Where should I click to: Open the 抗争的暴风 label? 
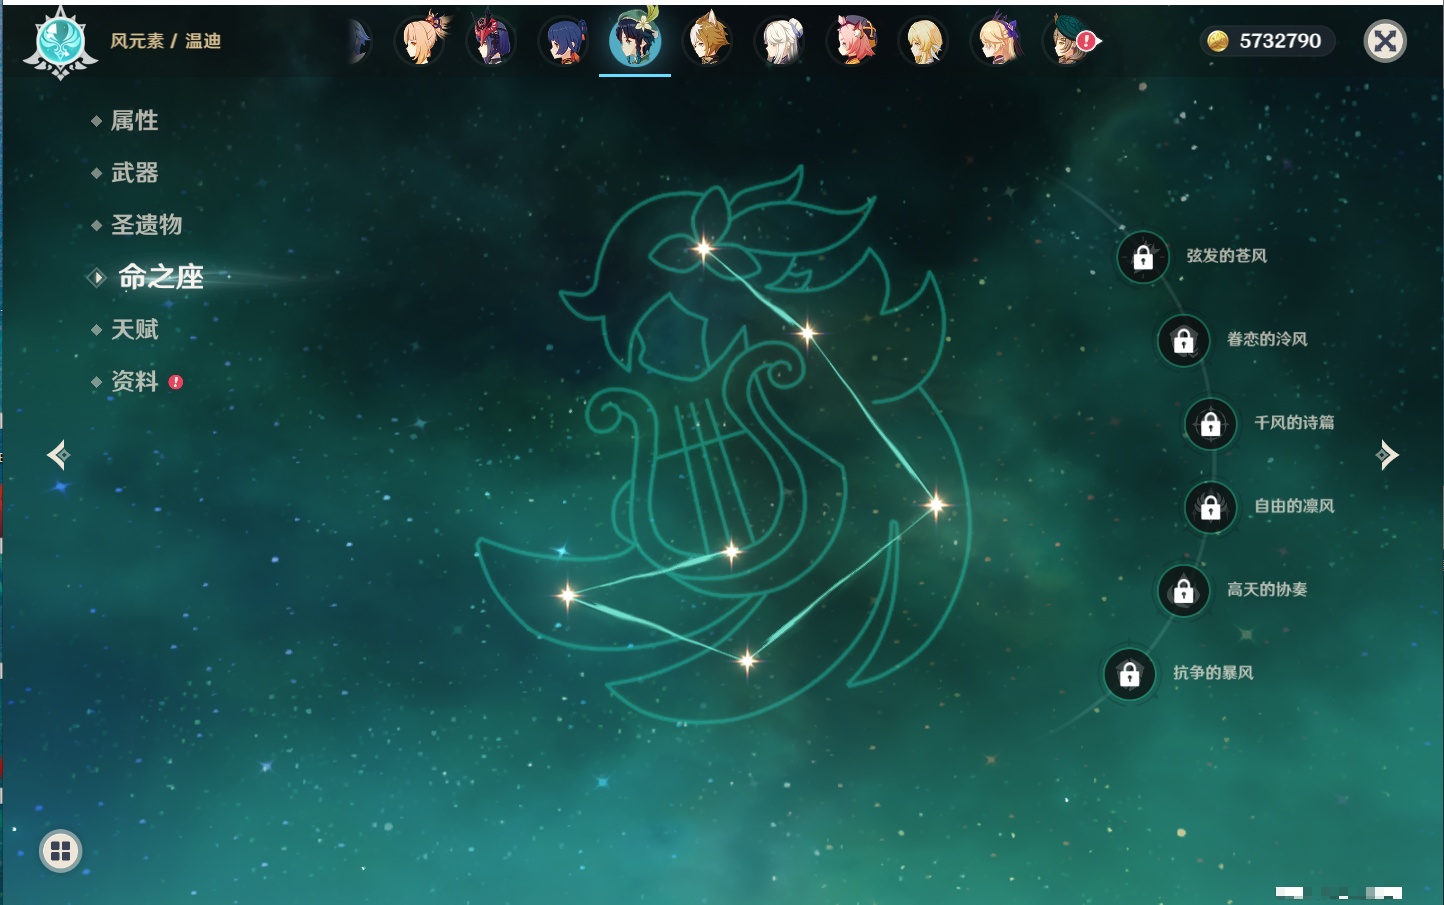(x=1213, y=673)
